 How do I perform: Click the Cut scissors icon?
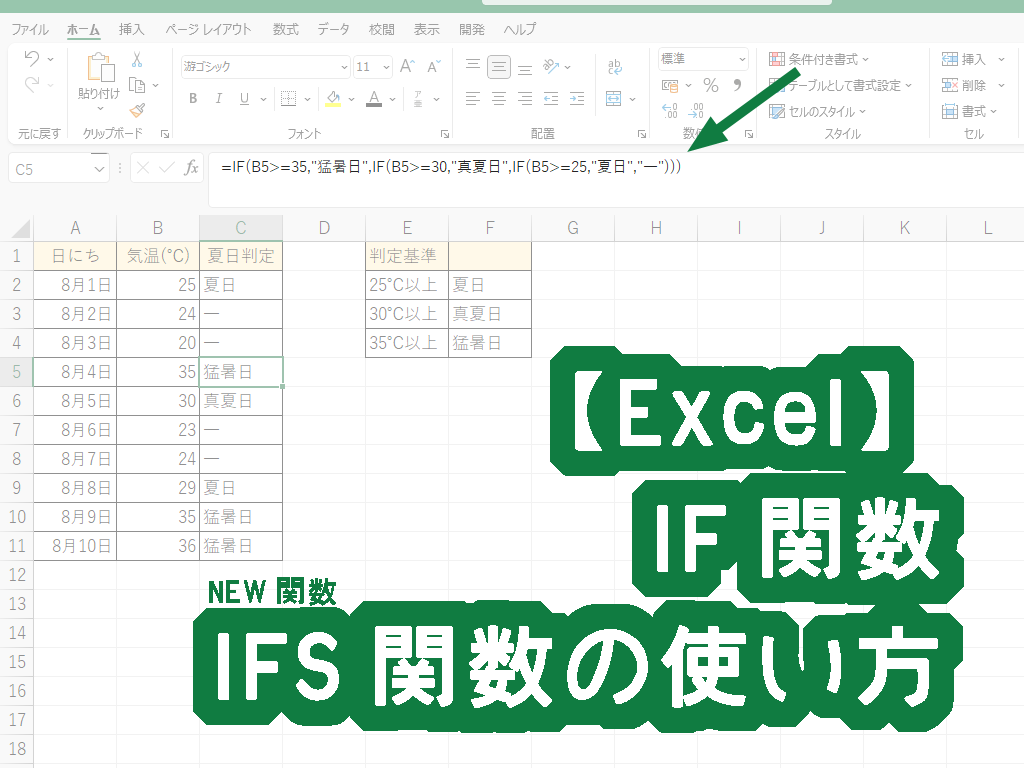137,60
